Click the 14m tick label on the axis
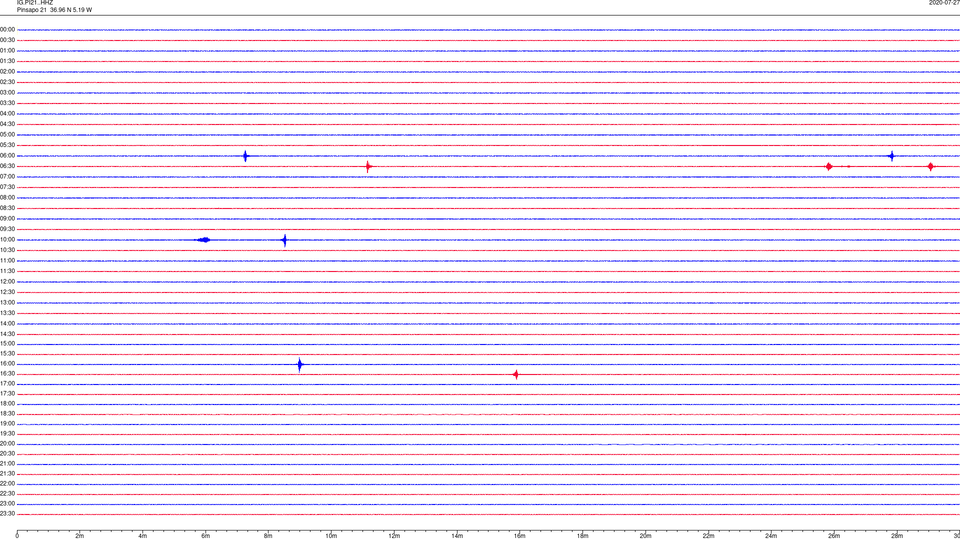The image size is (960, 540). (x=457, y=536)
